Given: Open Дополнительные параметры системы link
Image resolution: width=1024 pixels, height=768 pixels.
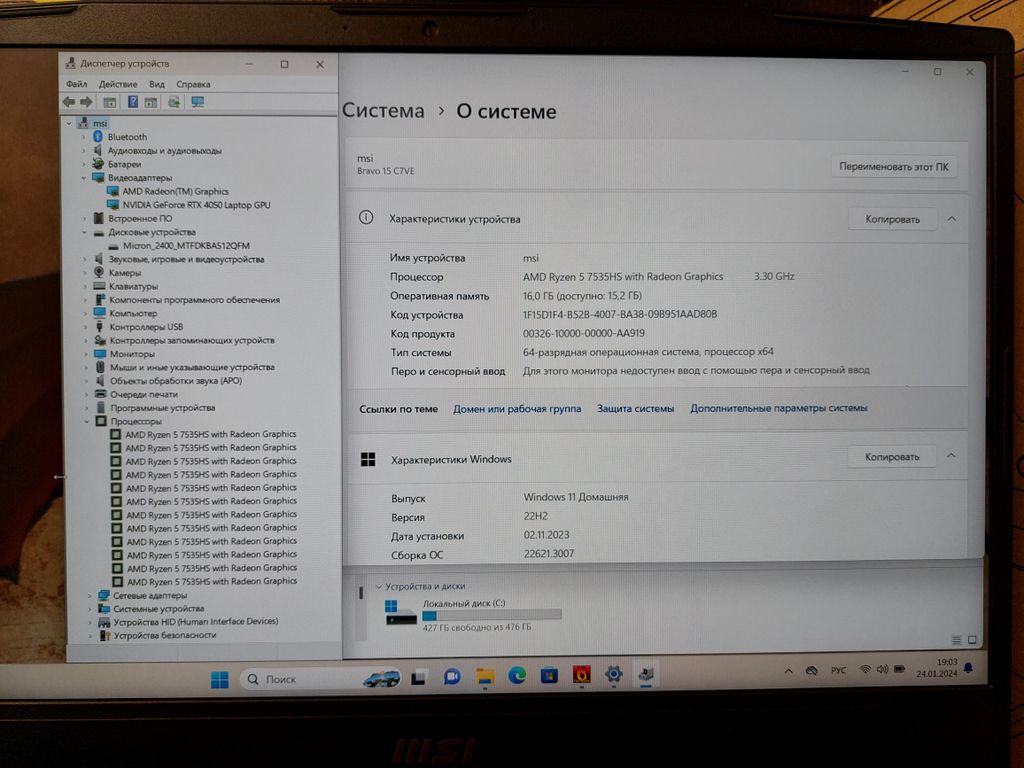Looking at the screenshot, I should 779,408.
